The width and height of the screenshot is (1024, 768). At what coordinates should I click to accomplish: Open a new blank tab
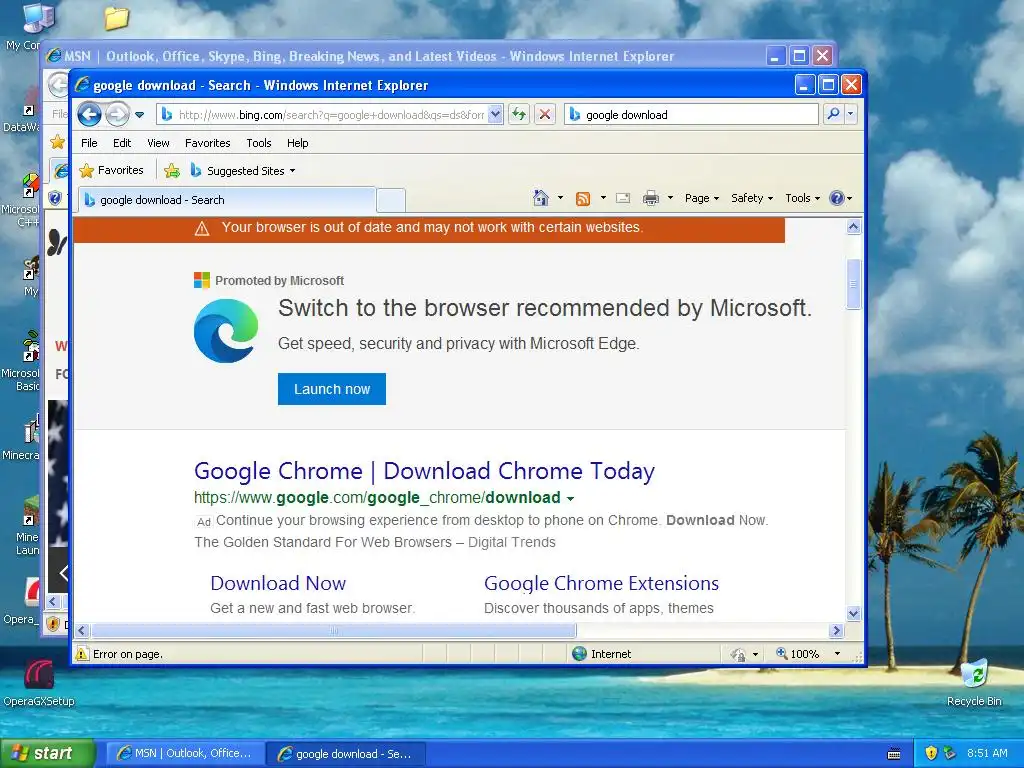pyautogui.click(x=391, y=200)
